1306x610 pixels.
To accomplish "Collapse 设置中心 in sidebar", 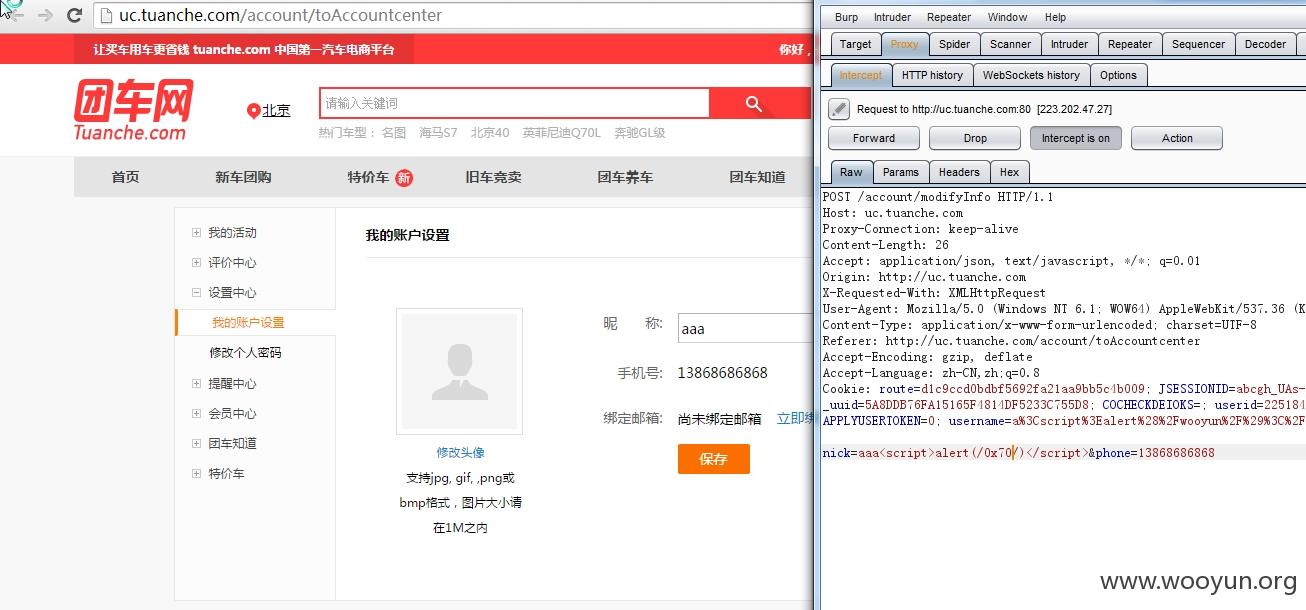I will 196,293.
